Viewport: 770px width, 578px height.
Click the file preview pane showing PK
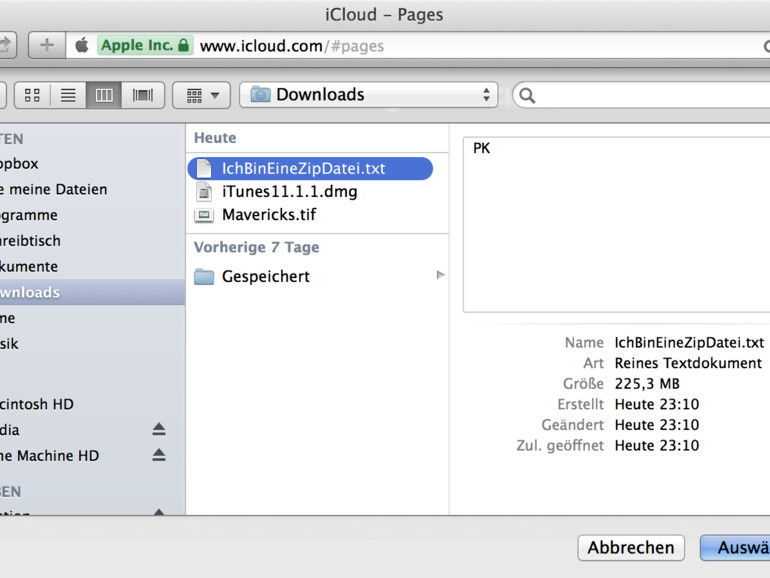pyautogui.click(x=616, y=225)
